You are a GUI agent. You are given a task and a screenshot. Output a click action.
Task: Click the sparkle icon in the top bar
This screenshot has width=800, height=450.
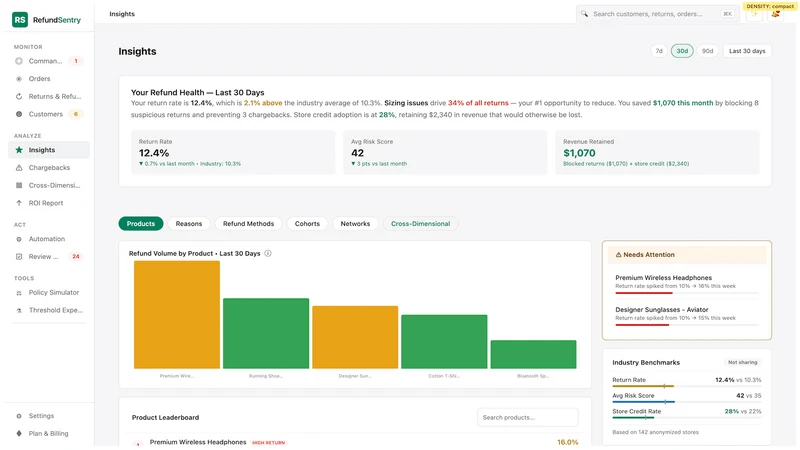(x=754, y=14)
